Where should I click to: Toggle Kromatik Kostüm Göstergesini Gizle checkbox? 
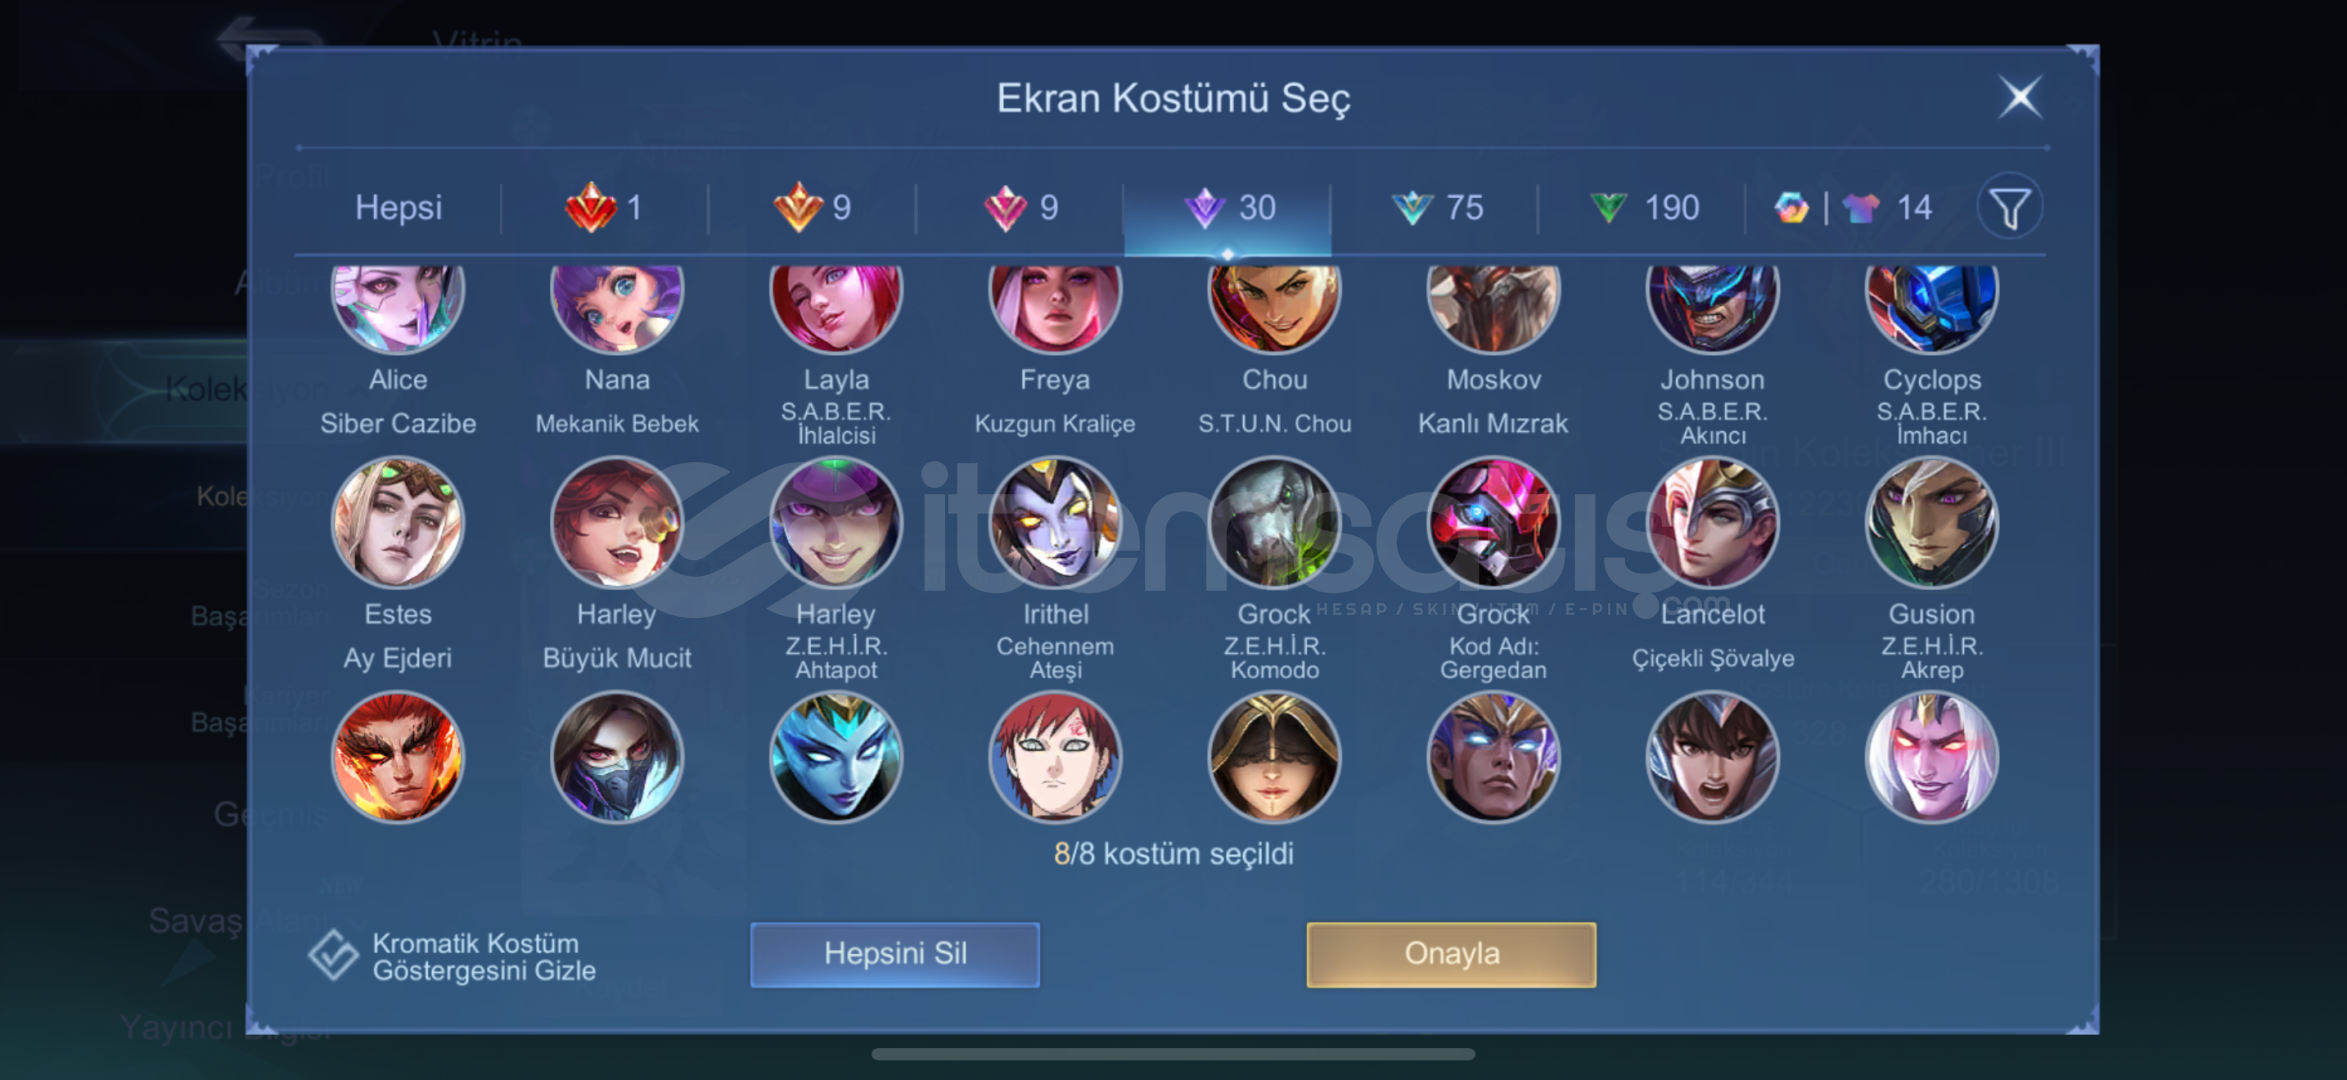333,955
